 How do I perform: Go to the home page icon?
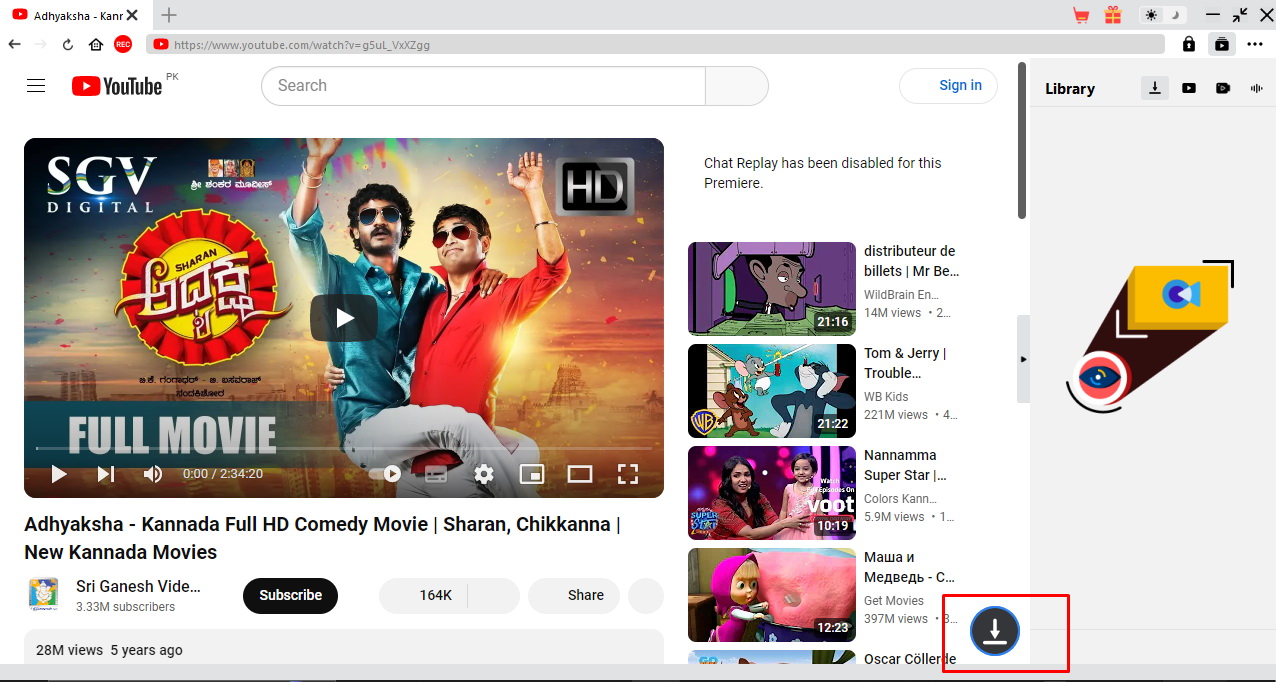coord(96,44)
